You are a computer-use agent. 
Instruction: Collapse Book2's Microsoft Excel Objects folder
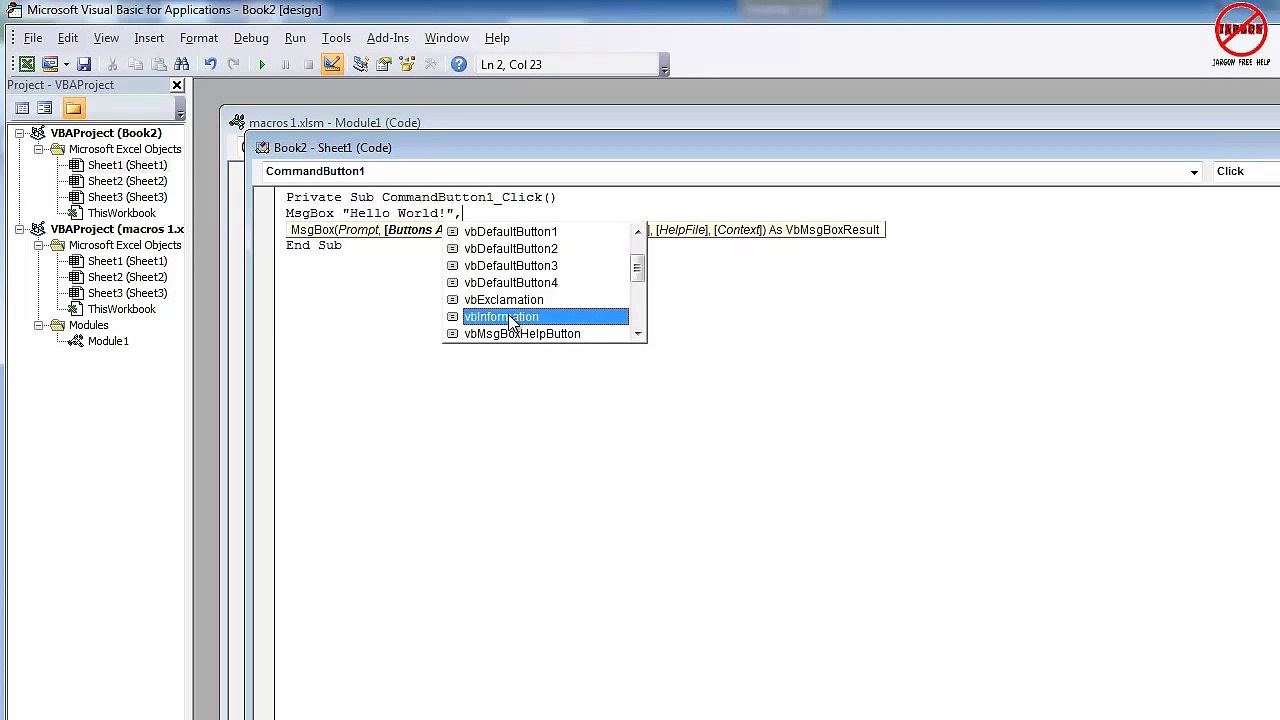(x=39, y=149)
